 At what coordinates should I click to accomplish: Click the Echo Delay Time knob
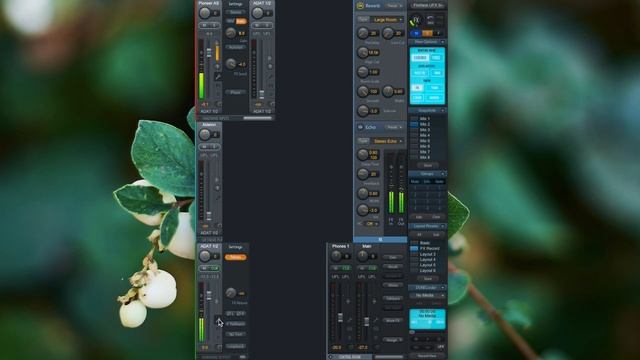pyautogui.click(x=362, y=154)
